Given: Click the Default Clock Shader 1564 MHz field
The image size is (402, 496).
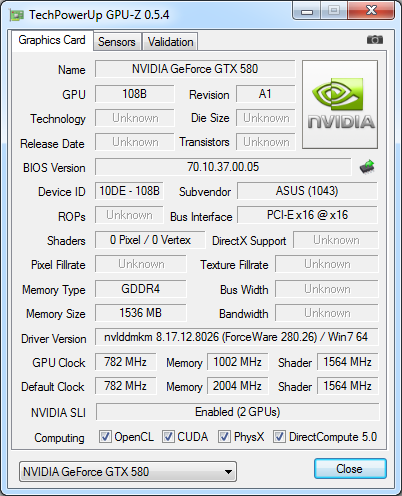Looking at the screenshot, I should [347, 386].
